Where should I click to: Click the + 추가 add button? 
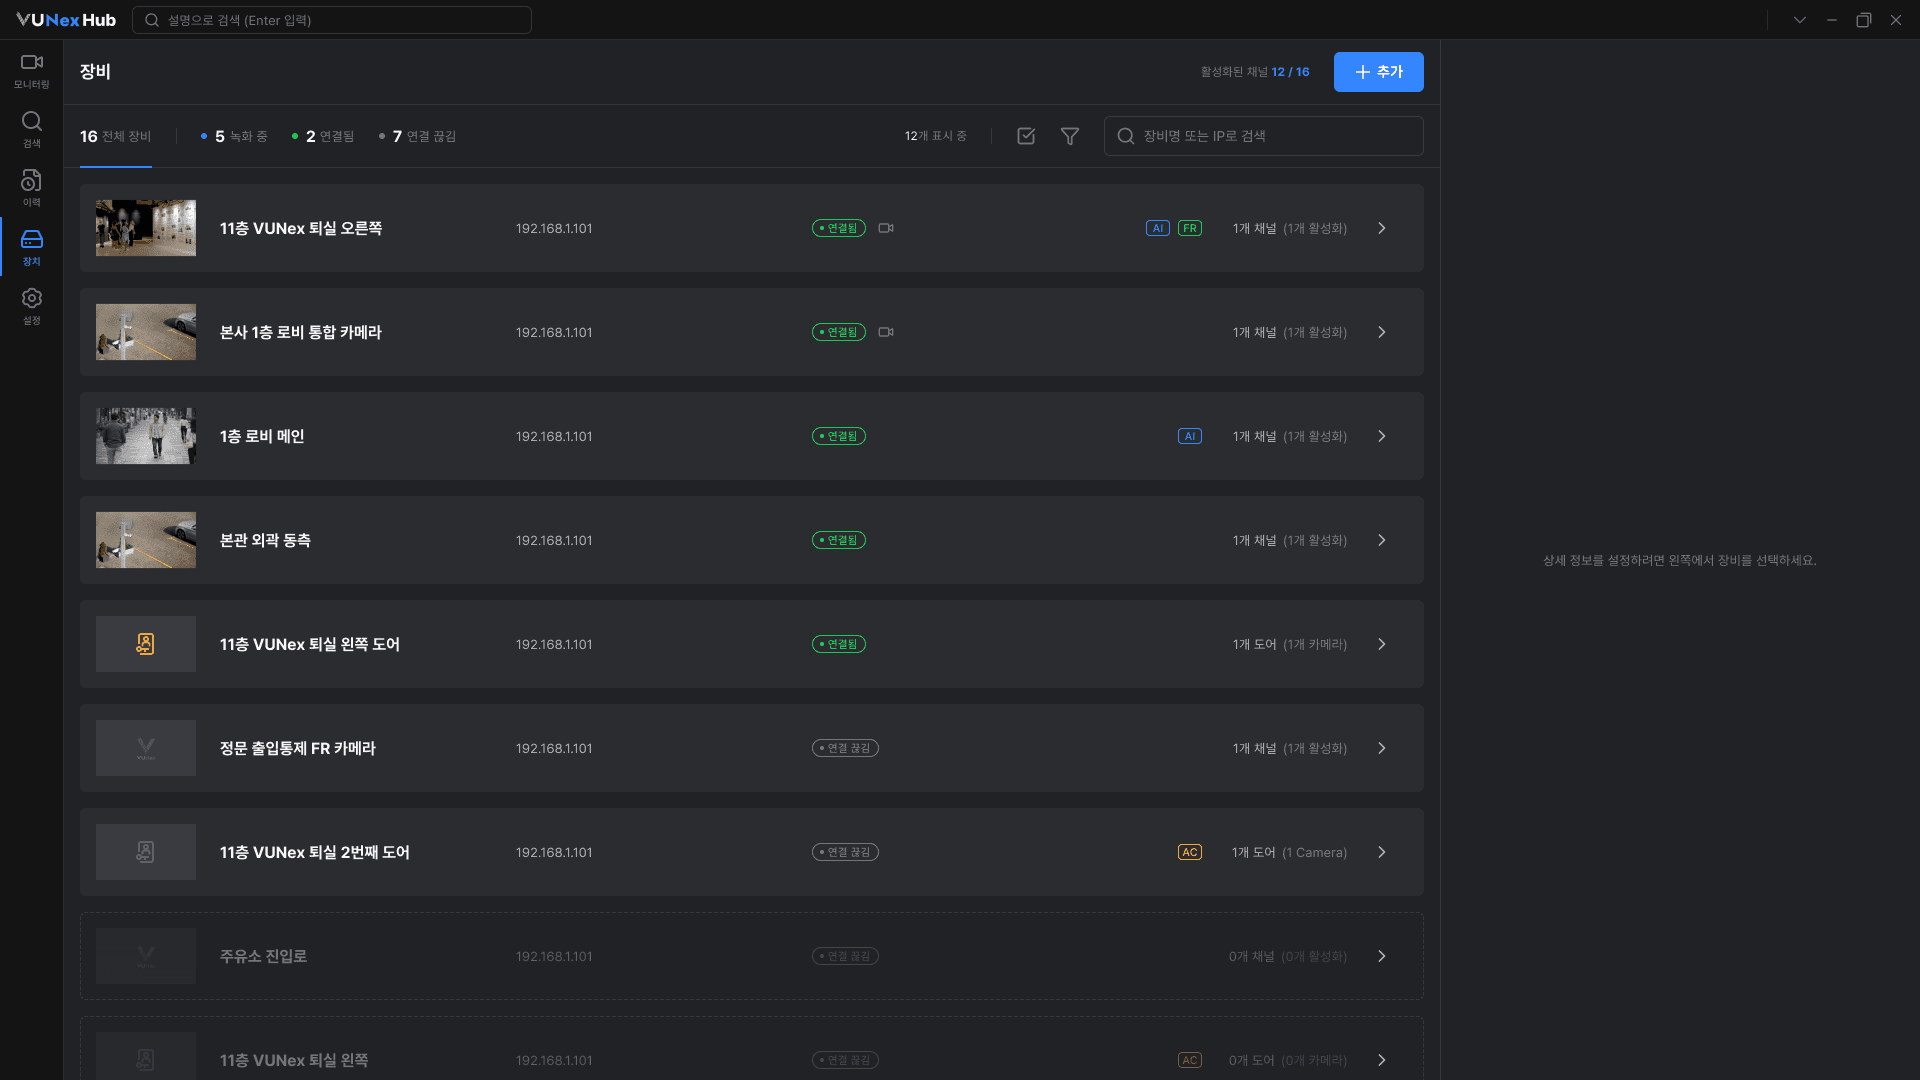[x=1379, y=72]
